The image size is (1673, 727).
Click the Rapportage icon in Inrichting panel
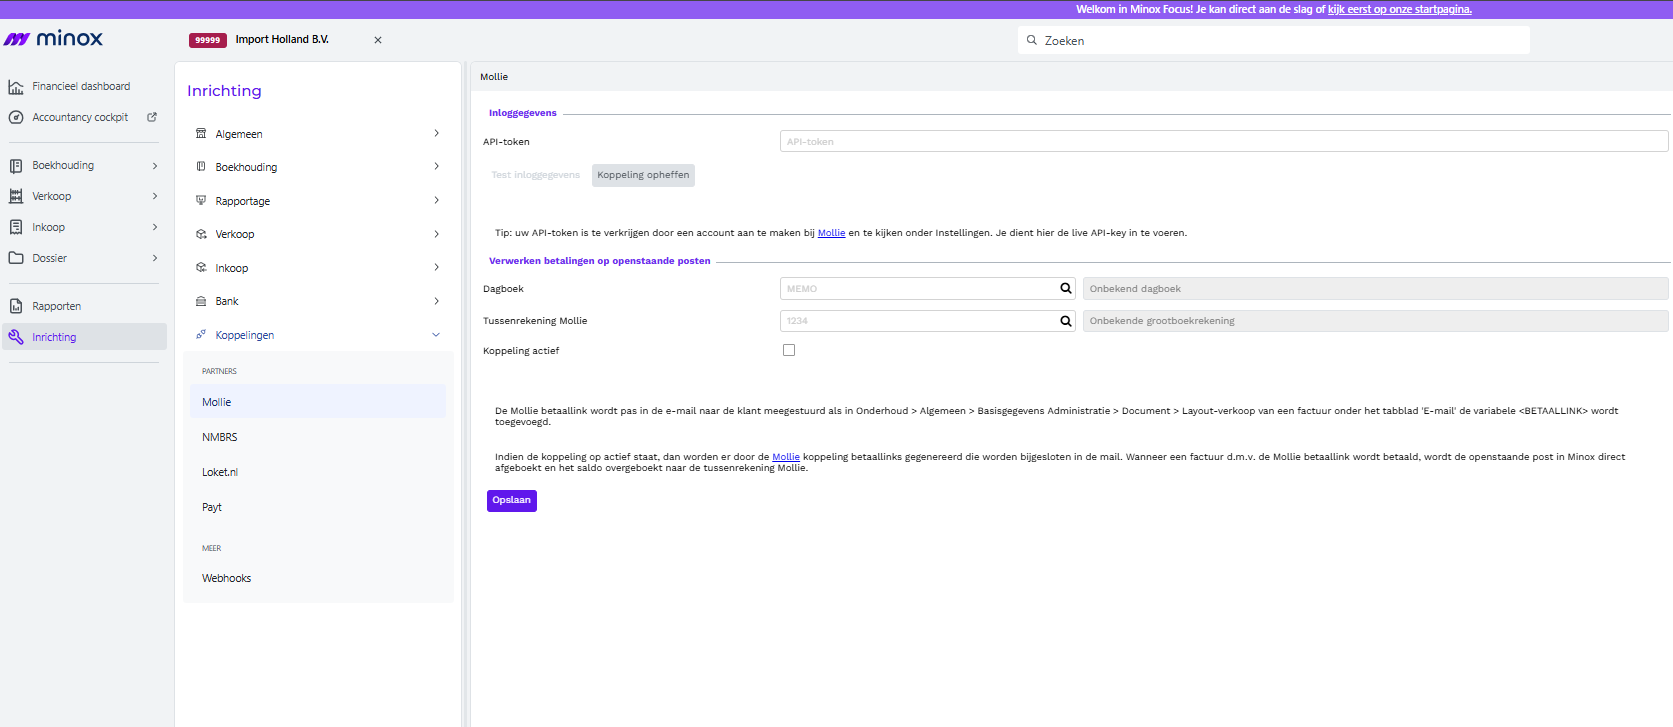(x=201, y=200)
